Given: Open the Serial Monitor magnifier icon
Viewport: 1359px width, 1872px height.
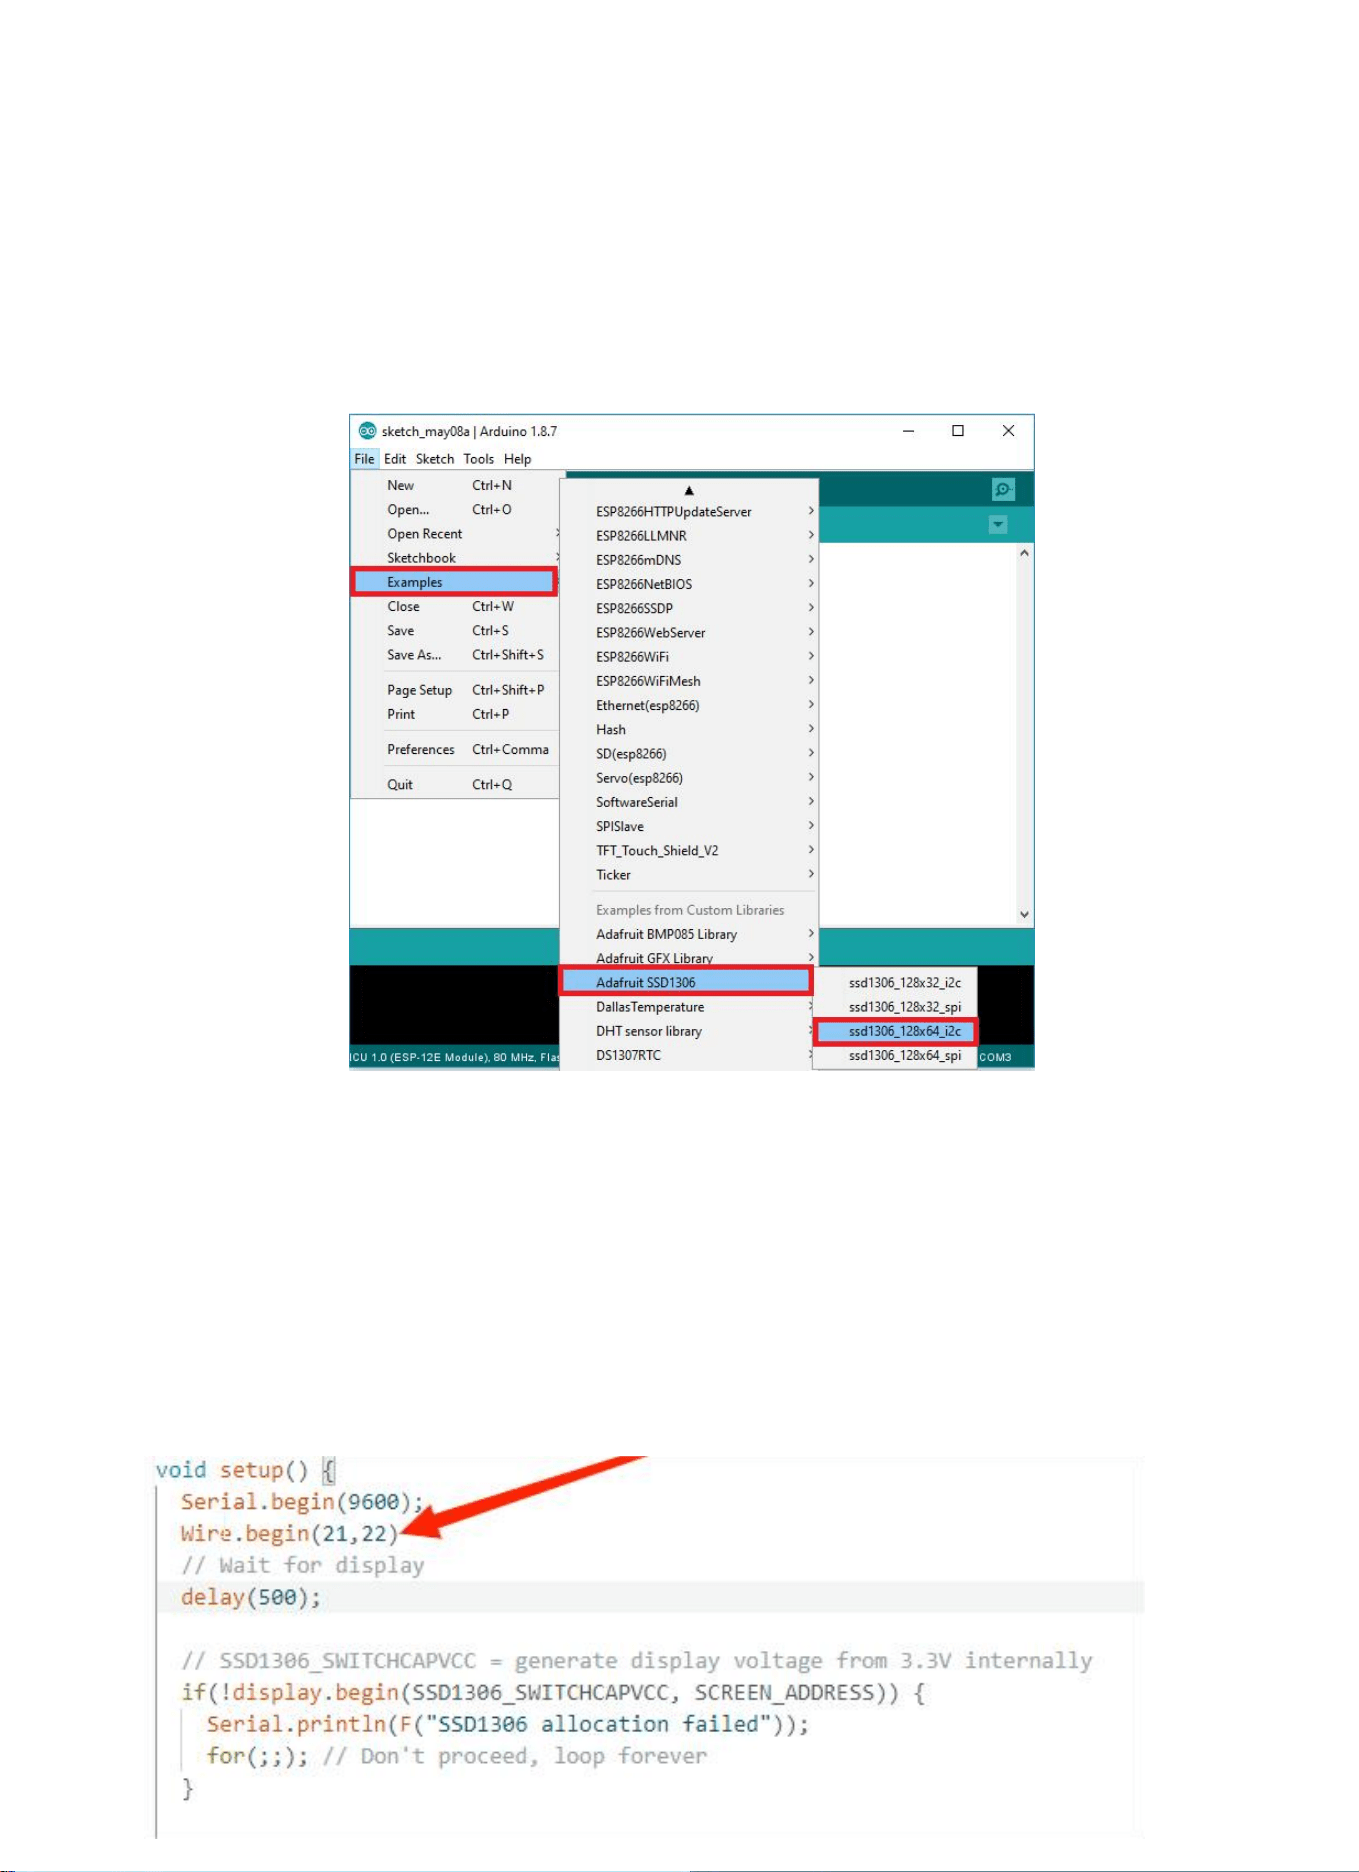Looking at the screenshot, I should (x=1002, y=489).
